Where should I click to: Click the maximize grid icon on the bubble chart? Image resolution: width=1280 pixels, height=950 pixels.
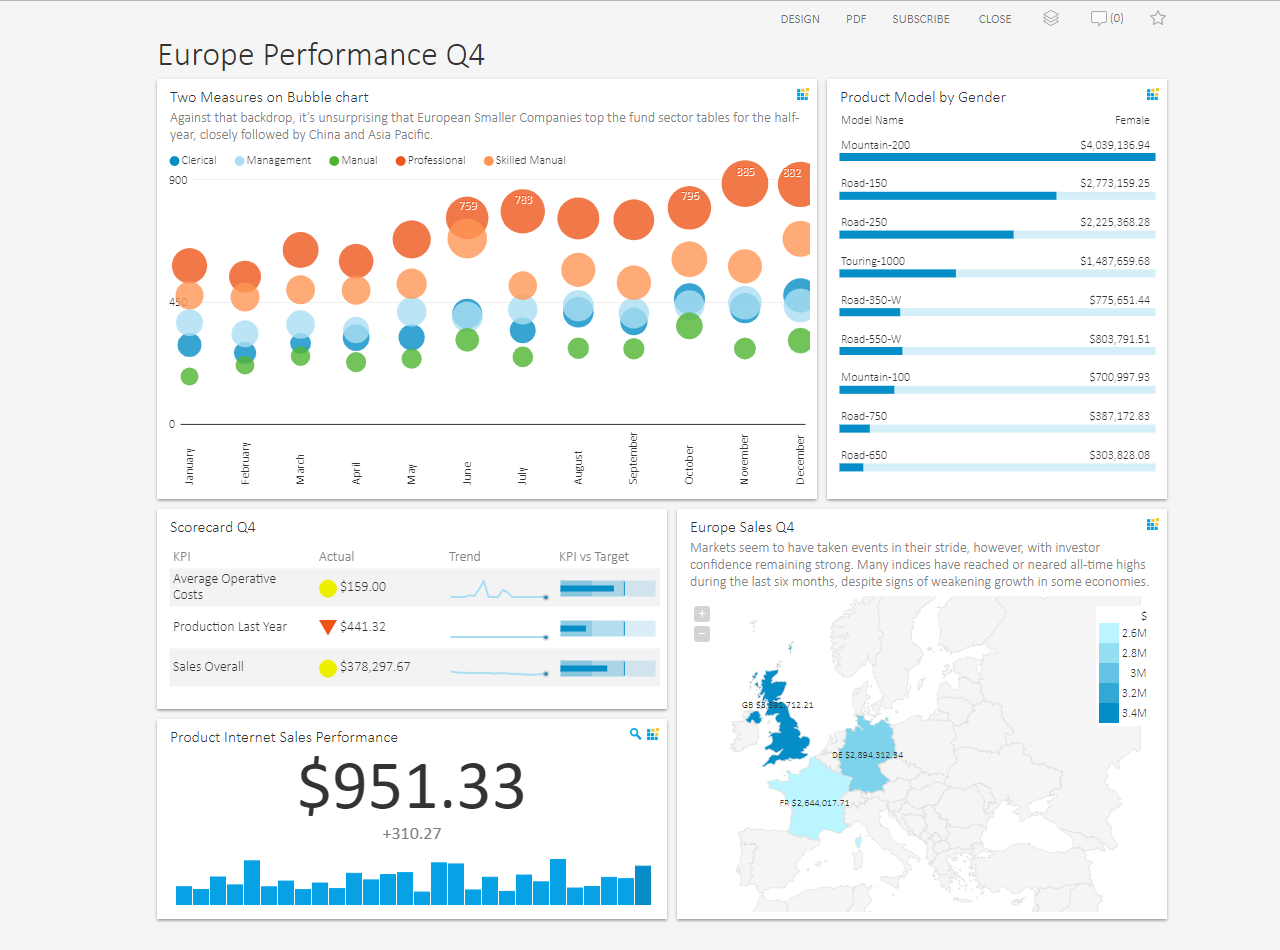(802, 94)
